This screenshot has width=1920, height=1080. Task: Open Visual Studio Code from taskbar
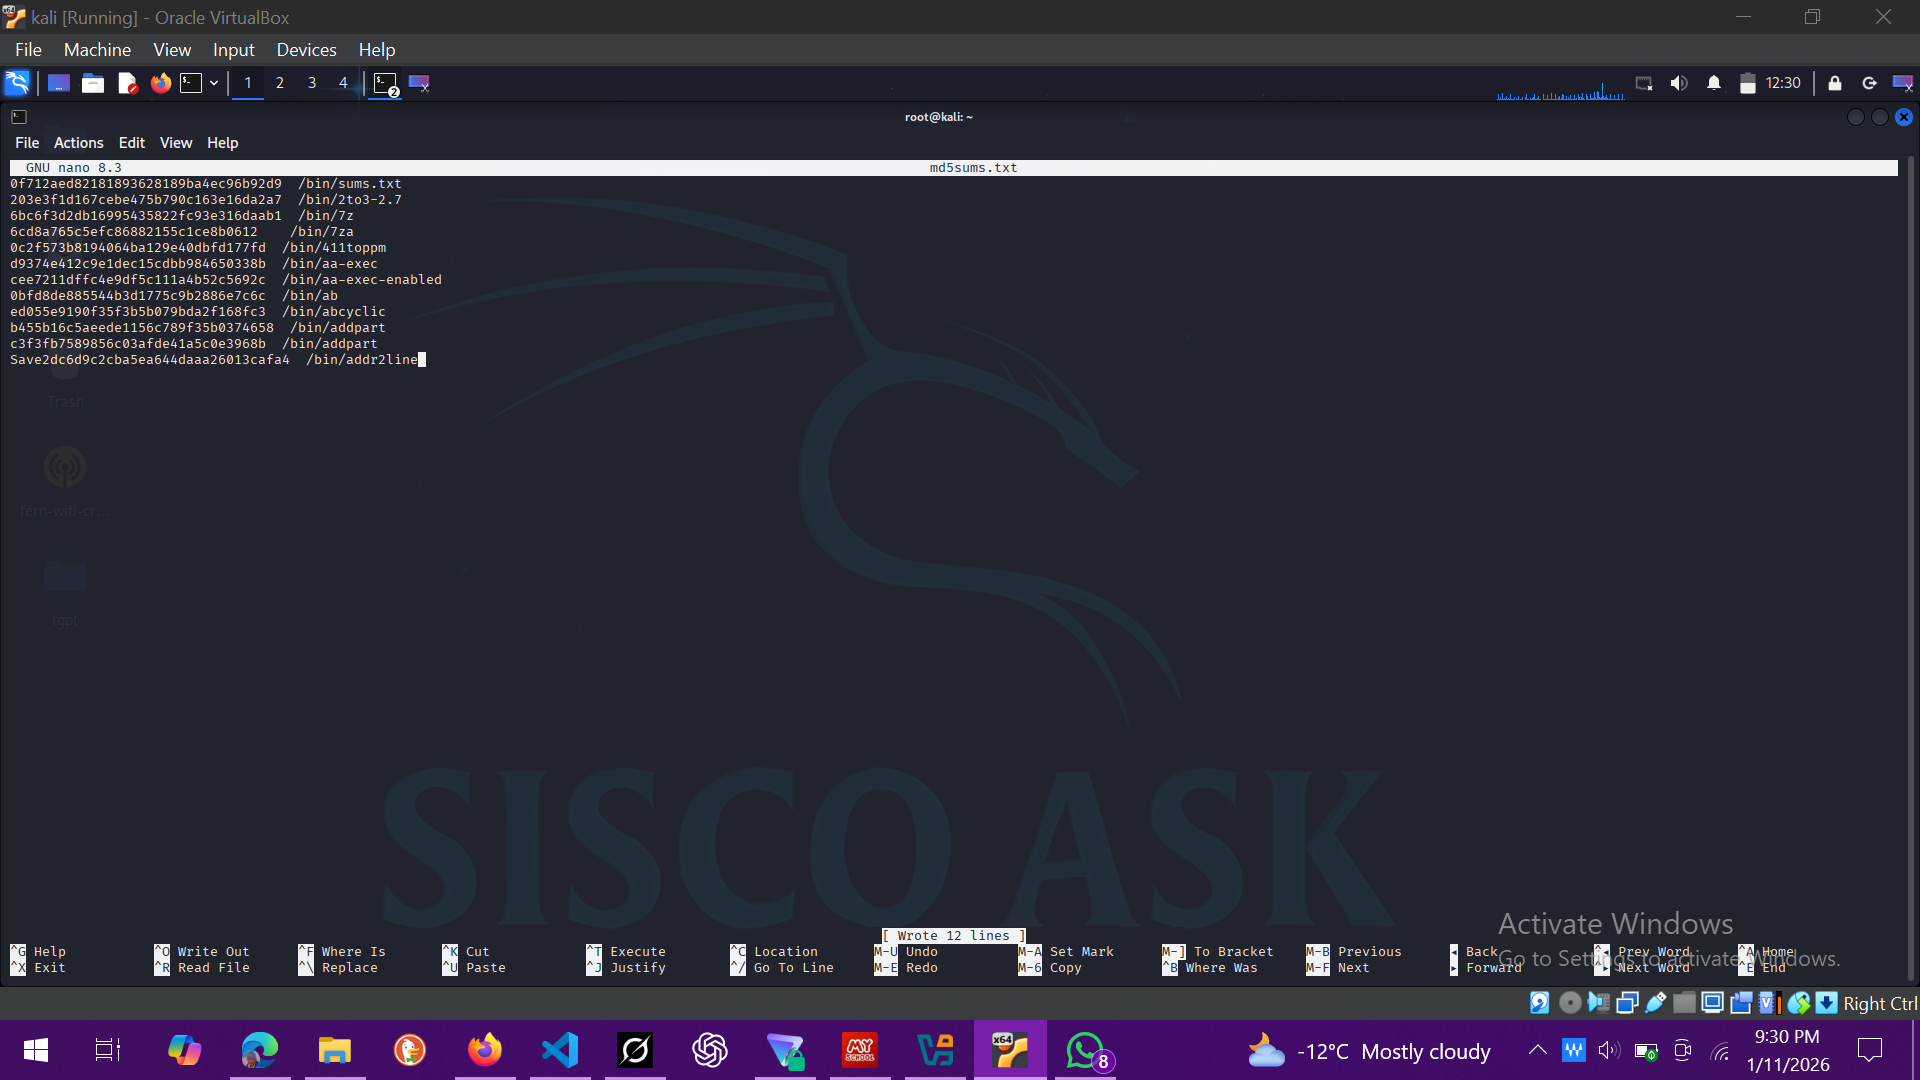560,1050
